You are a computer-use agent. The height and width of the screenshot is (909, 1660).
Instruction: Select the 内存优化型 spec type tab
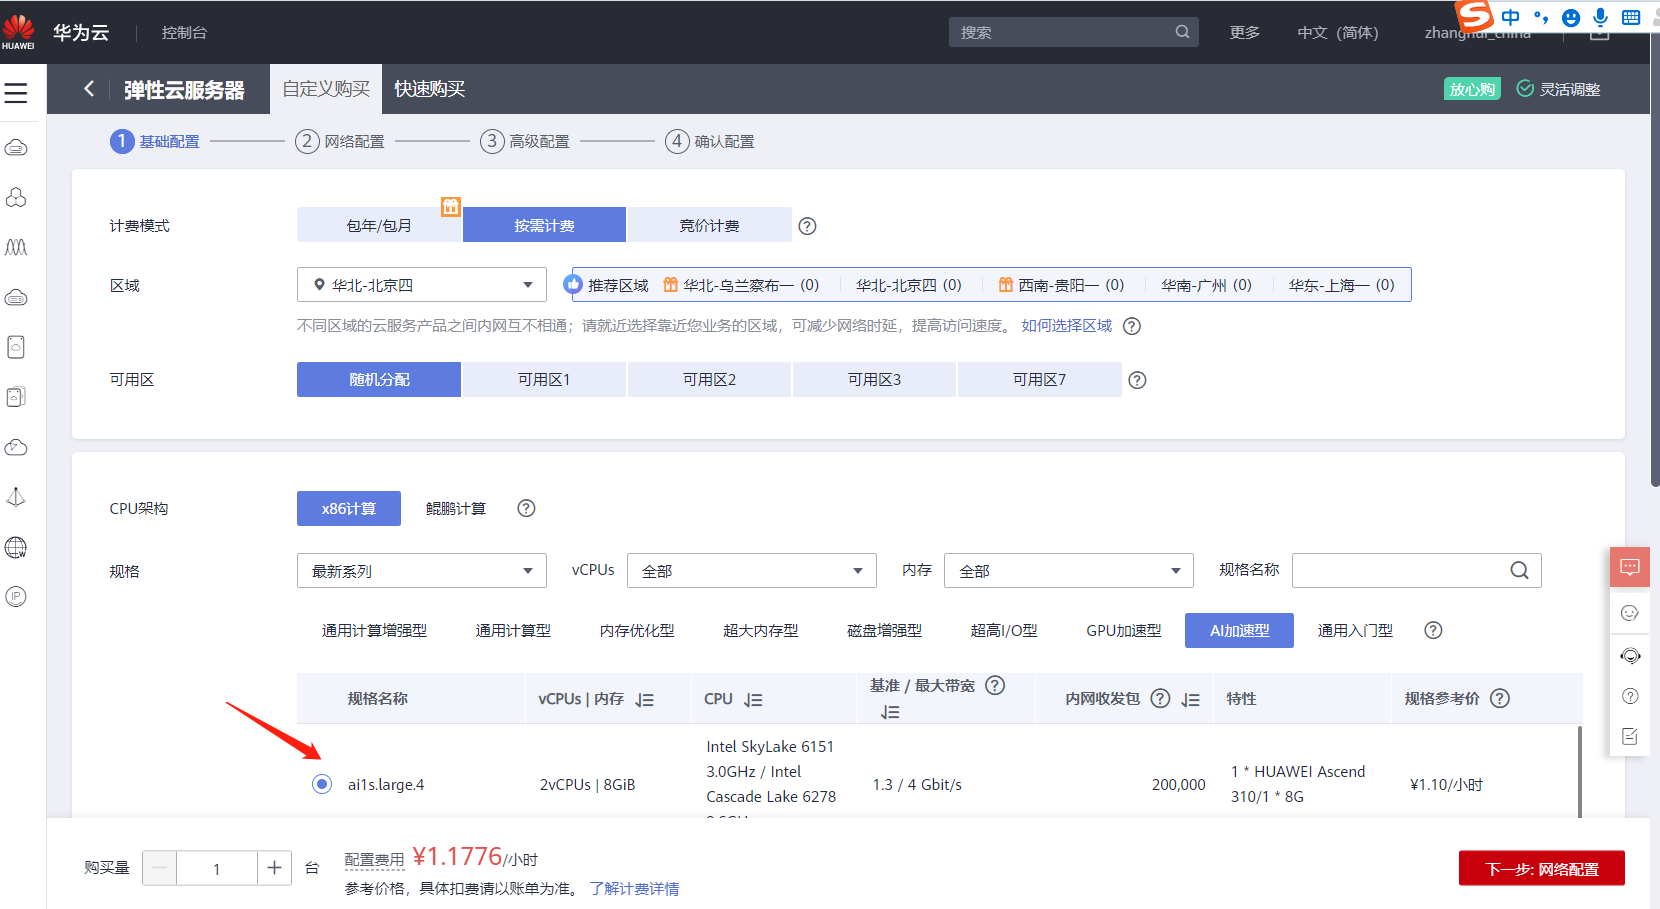click(637, 630)
